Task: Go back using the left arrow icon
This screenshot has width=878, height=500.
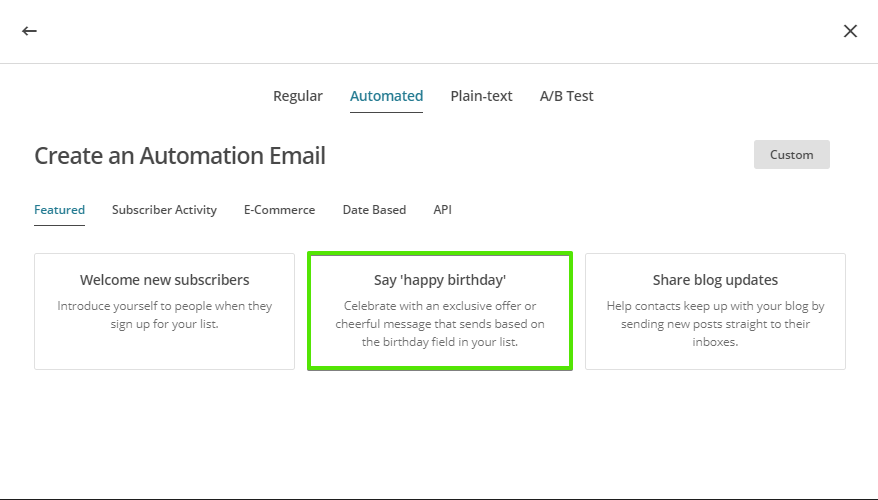Action: (29, 31)
